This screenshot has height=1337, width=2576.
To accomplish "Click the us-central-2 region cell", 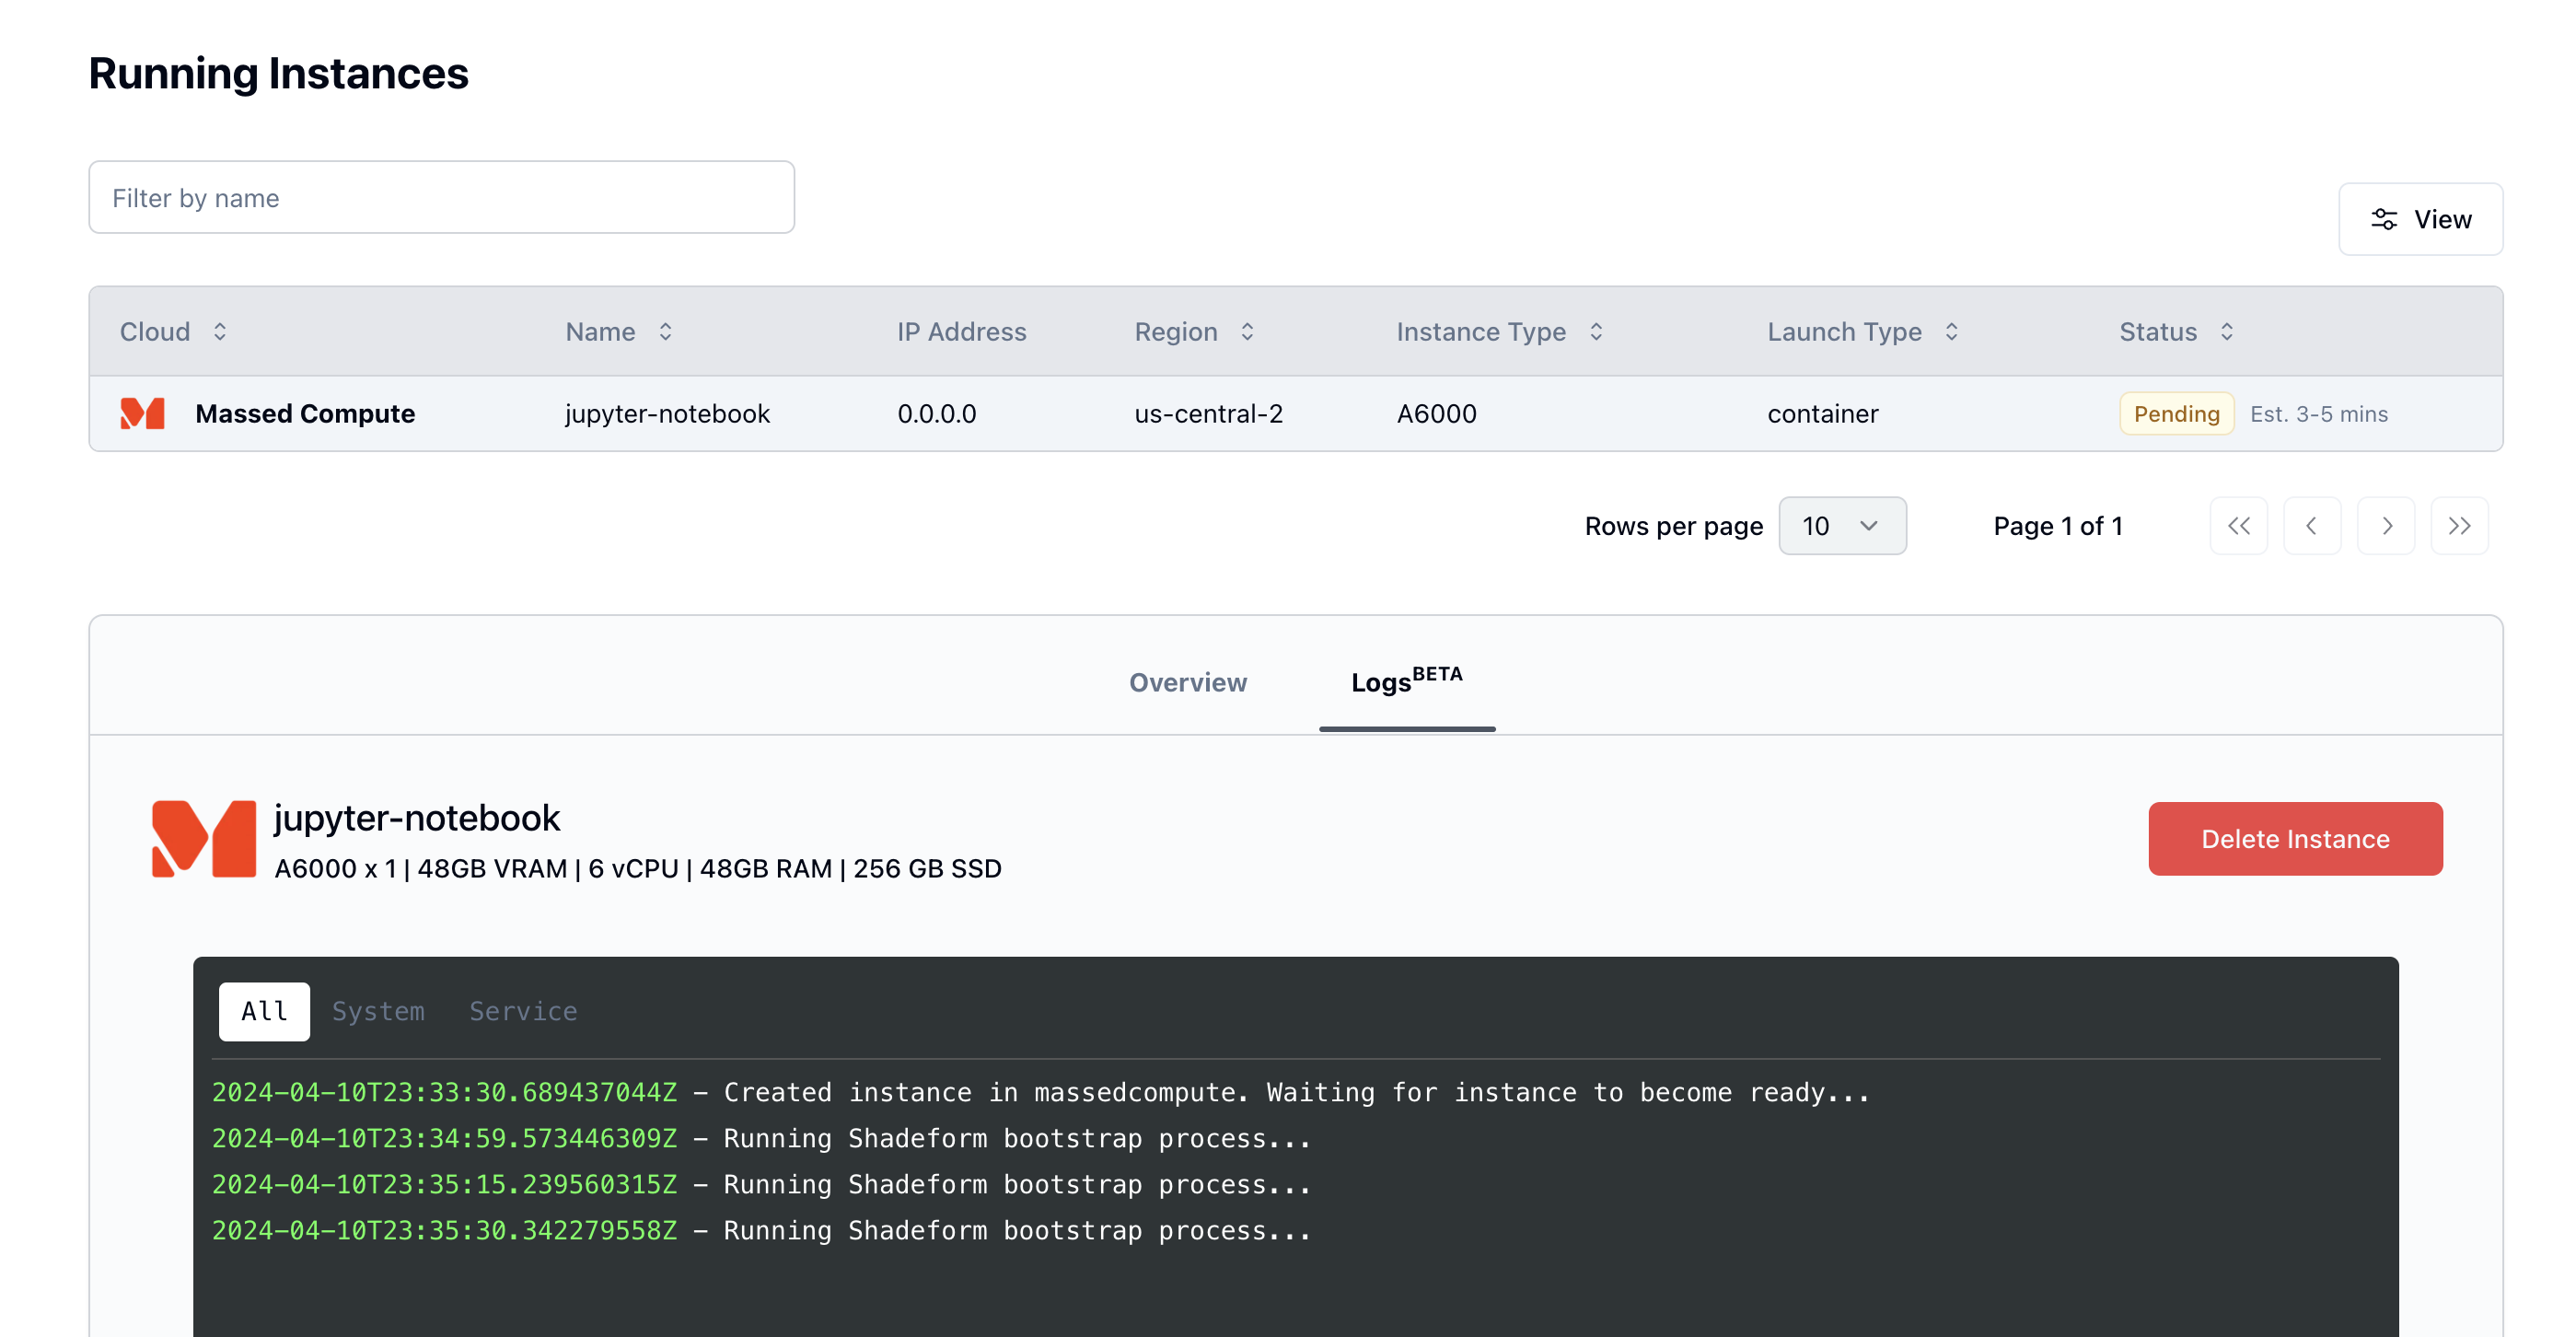I will [x=1208, y=413].
